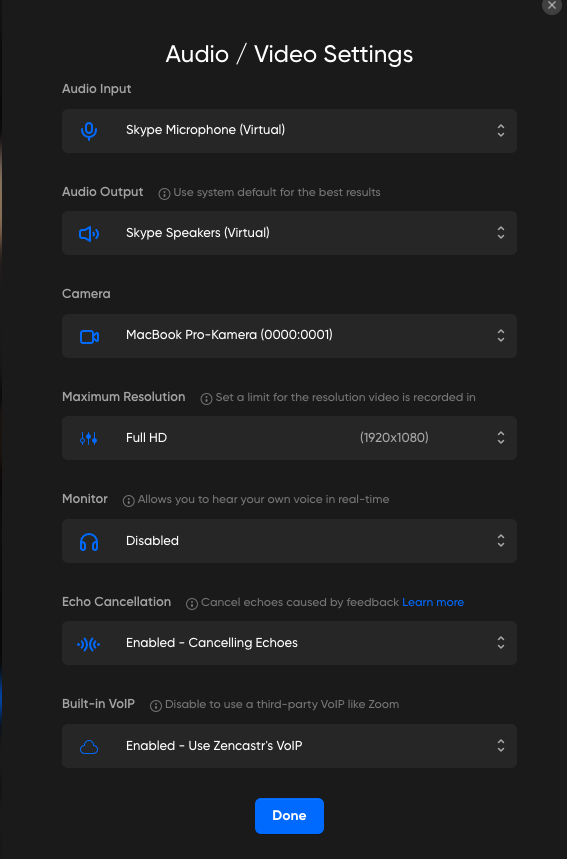
Task: Expand Full HD resolution dropdown arrows
Action: (501, 438)
